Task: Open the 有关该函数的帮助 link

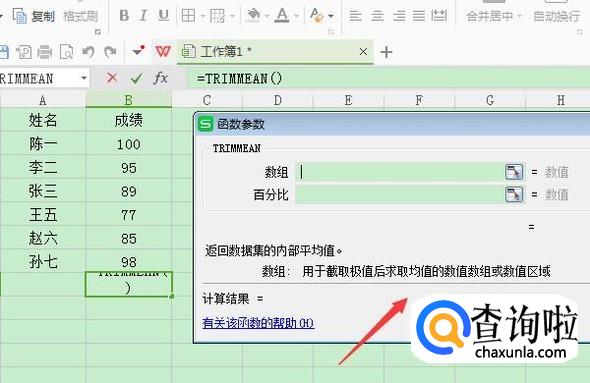Action: pos(258,323)
